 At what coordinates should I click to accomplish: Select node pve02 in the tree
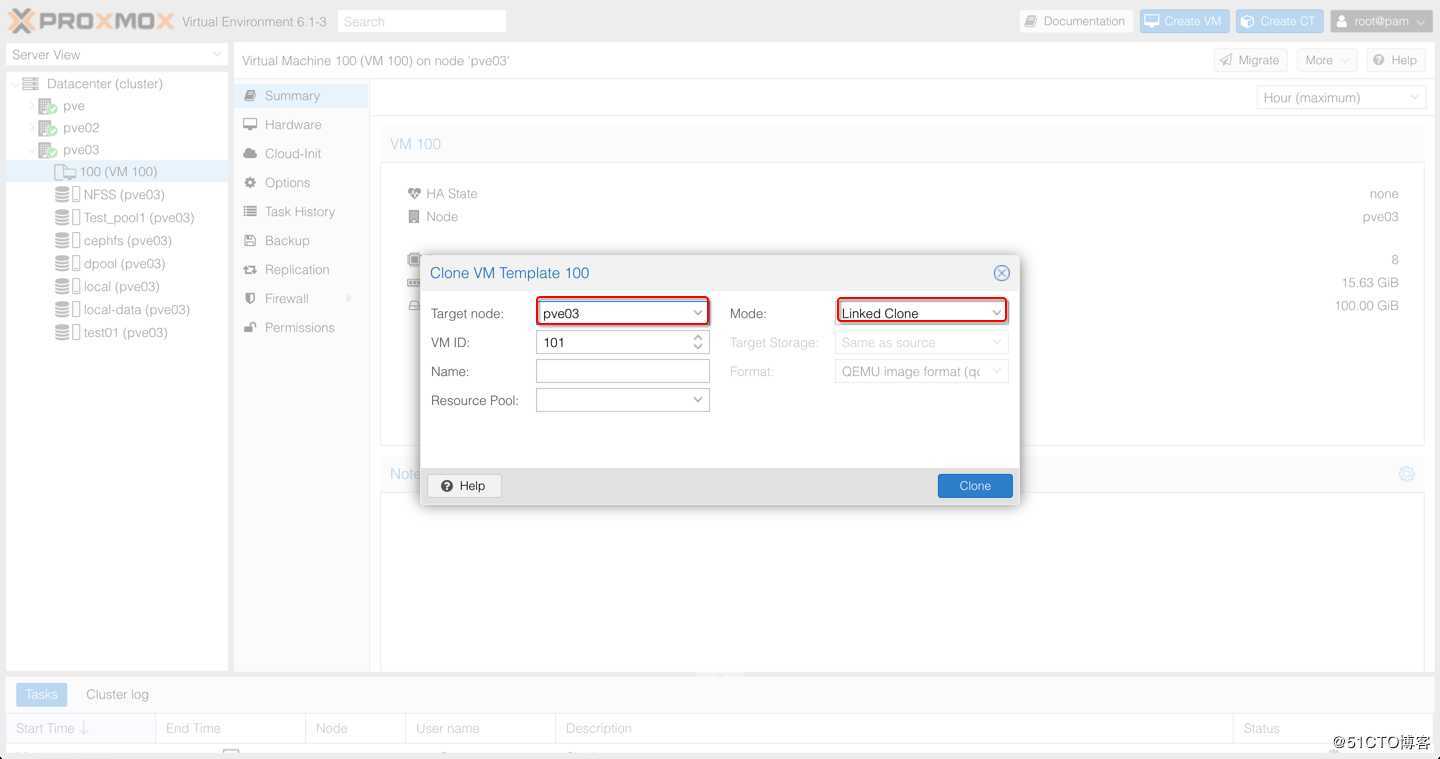coord(81,128)
